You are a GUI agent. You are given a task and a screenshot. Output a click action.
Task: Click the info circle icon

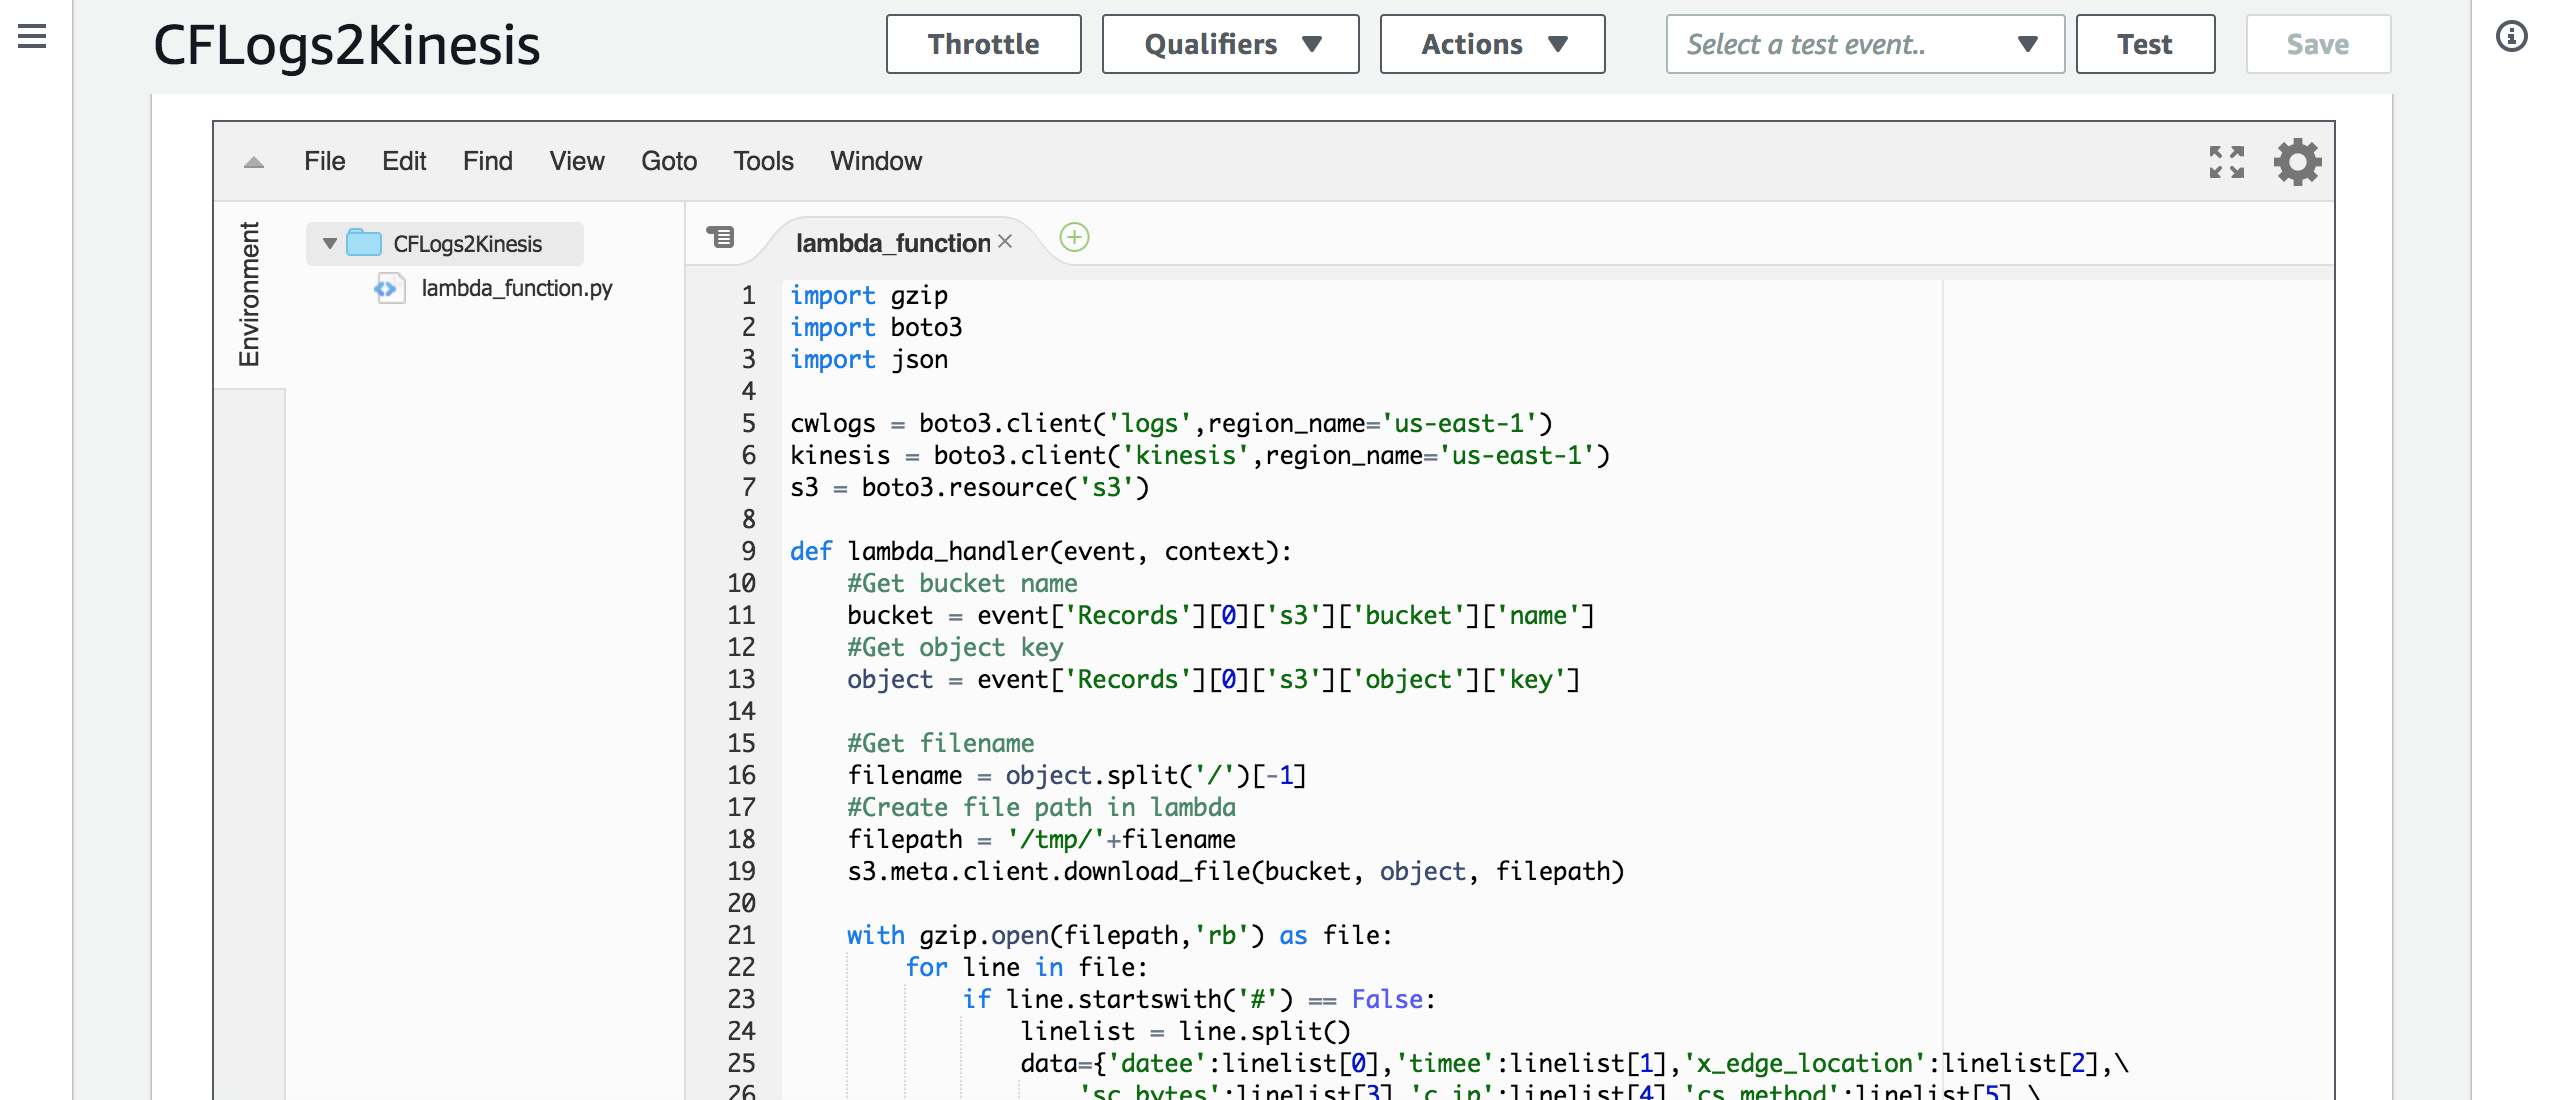click(2511, 37)
